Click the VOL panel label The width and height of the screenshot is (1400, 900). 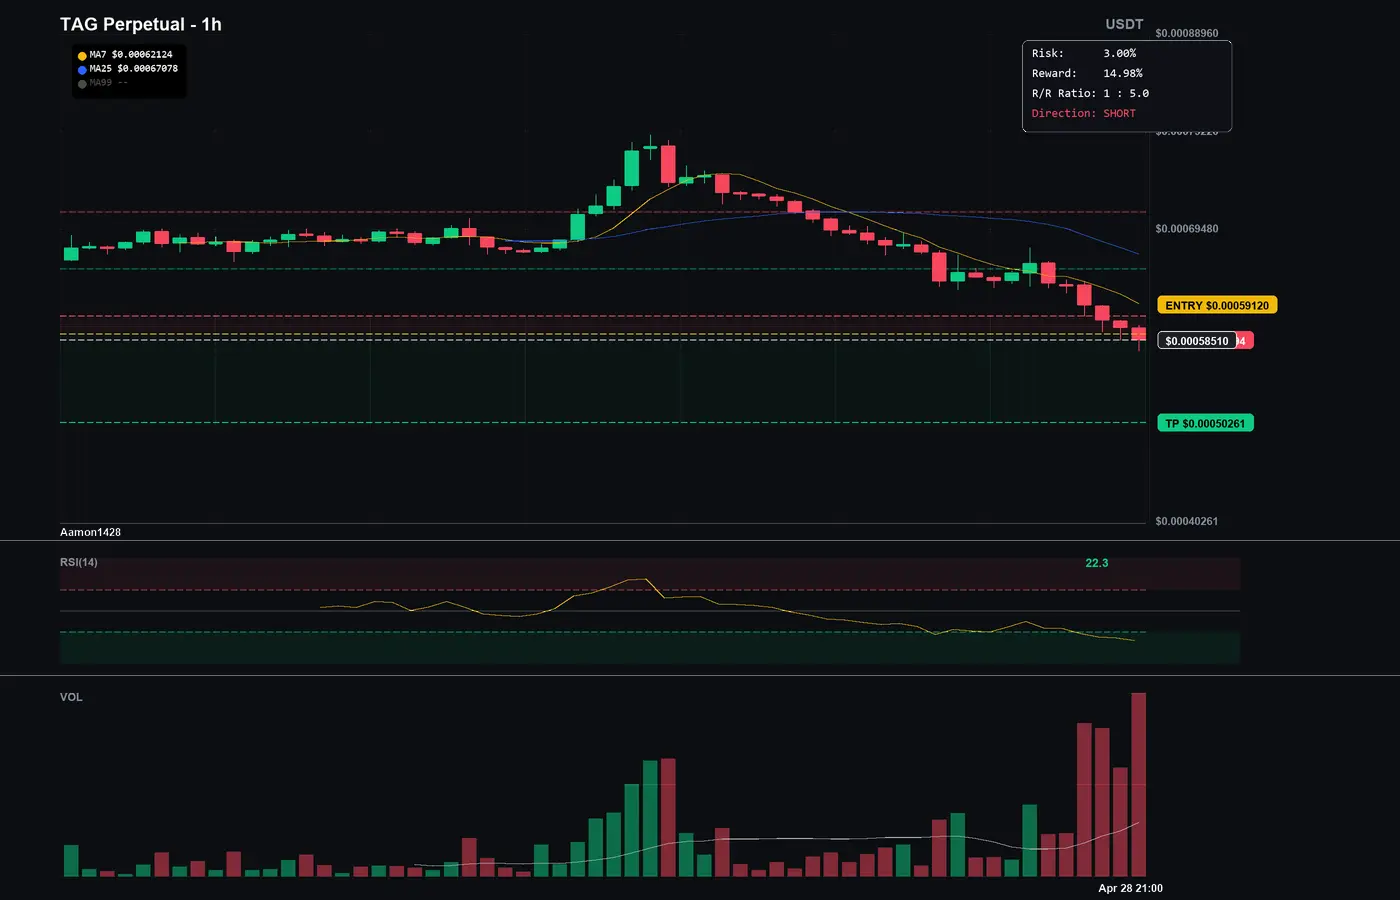pyautogui.click(x=71, y=697)
